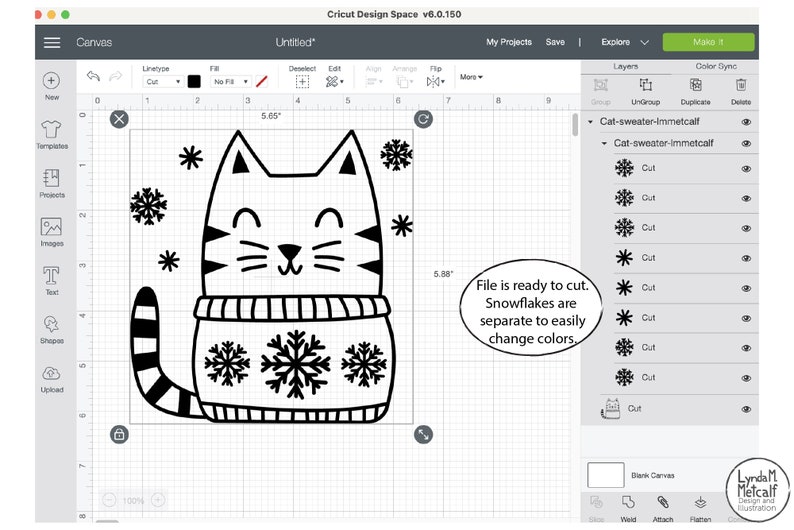Click the lock proportions handle
794x530 pixels.
click(119, 434)
